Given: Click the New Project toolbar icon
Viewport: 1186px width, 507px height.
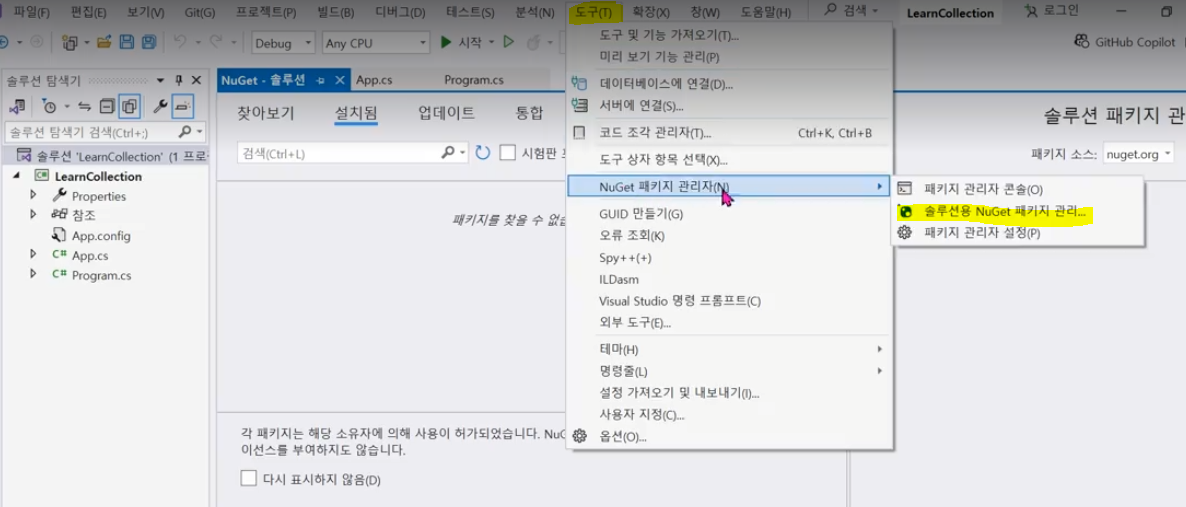Looking at the screenshot, I should point(72,42).
